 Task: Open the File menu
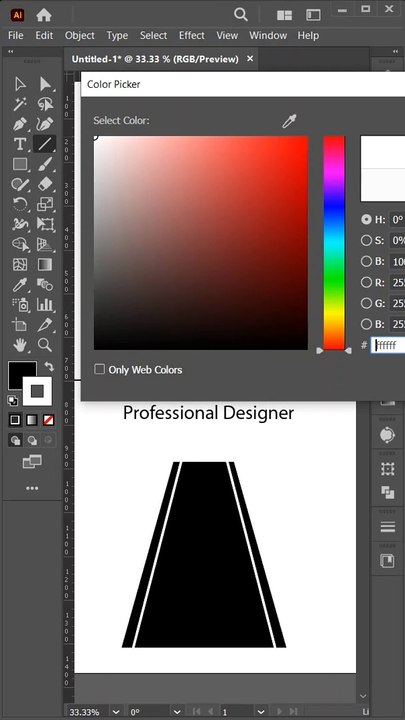point(16,35)
